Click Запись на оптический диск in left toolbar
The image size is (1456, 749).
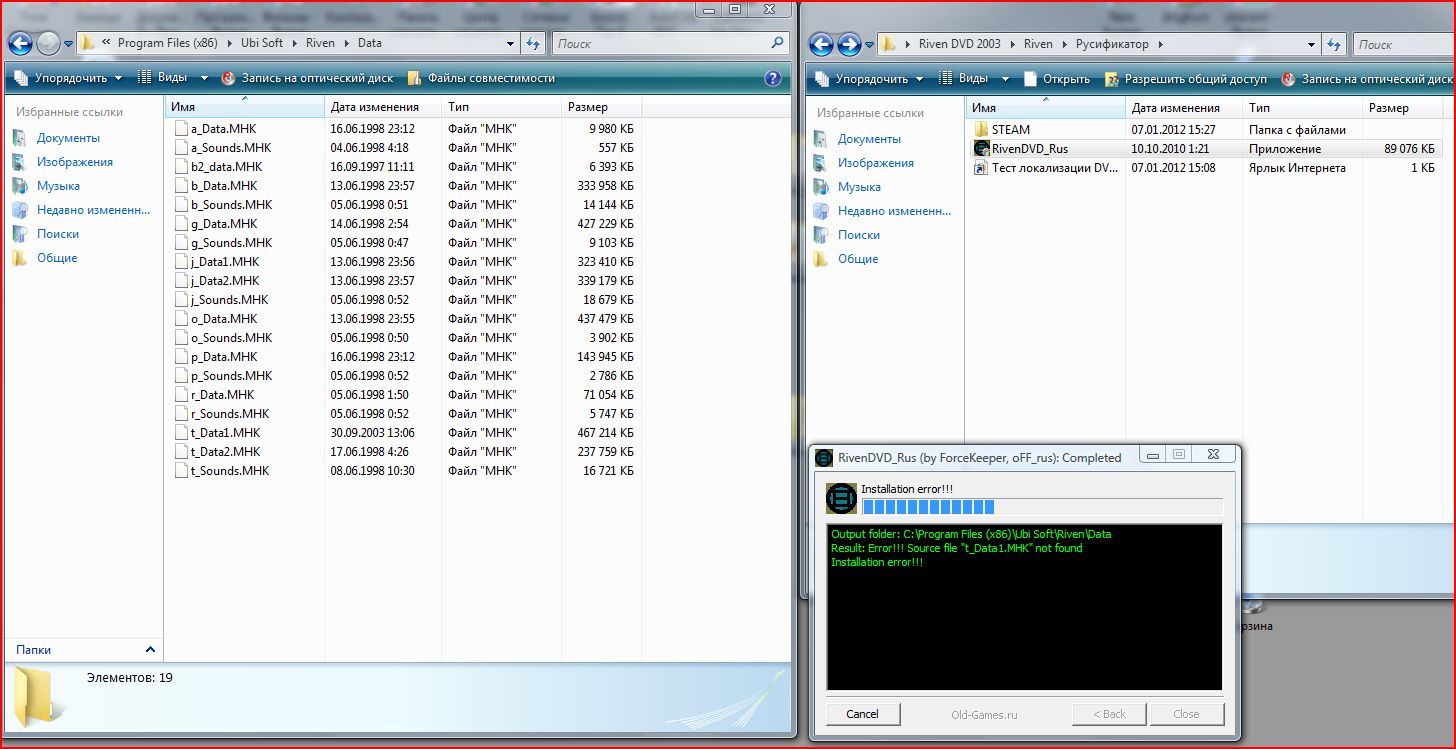coord(307,78)
